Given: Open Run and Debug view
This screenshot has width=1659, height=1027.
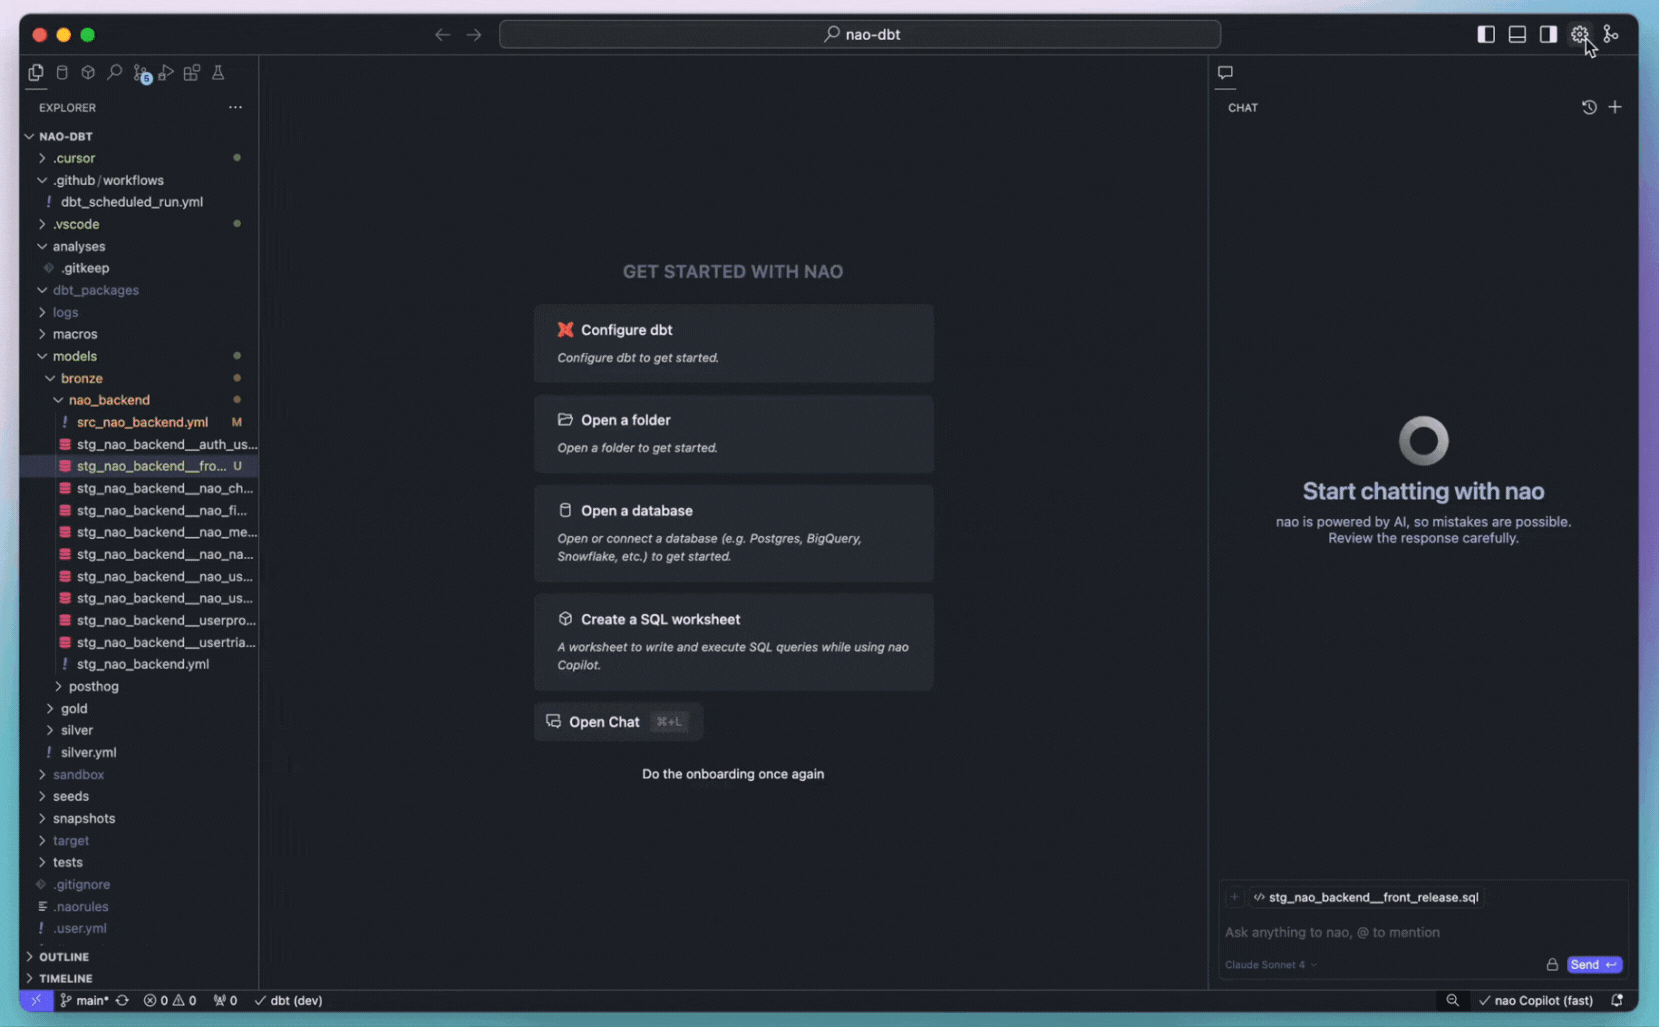Looking at the screenshot, I should [166, 73].
